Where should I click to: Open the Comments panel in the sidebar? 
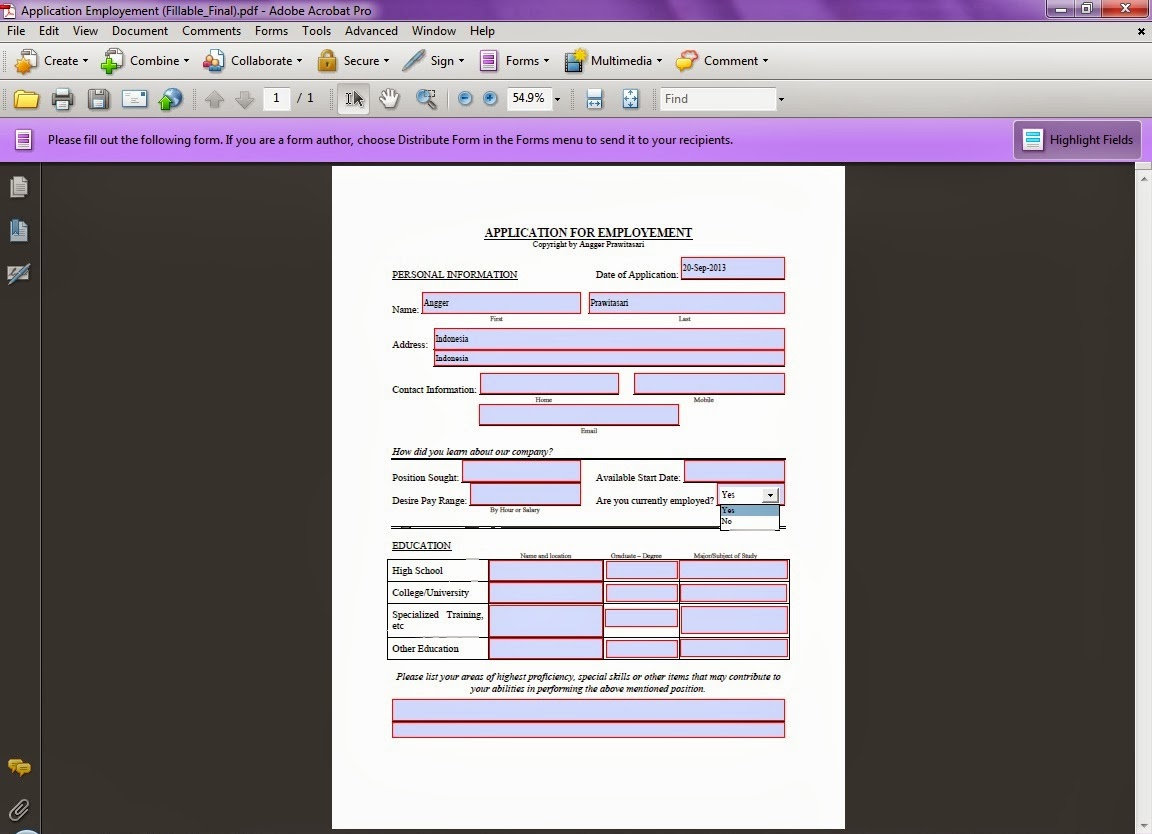[x=19, y=768]
